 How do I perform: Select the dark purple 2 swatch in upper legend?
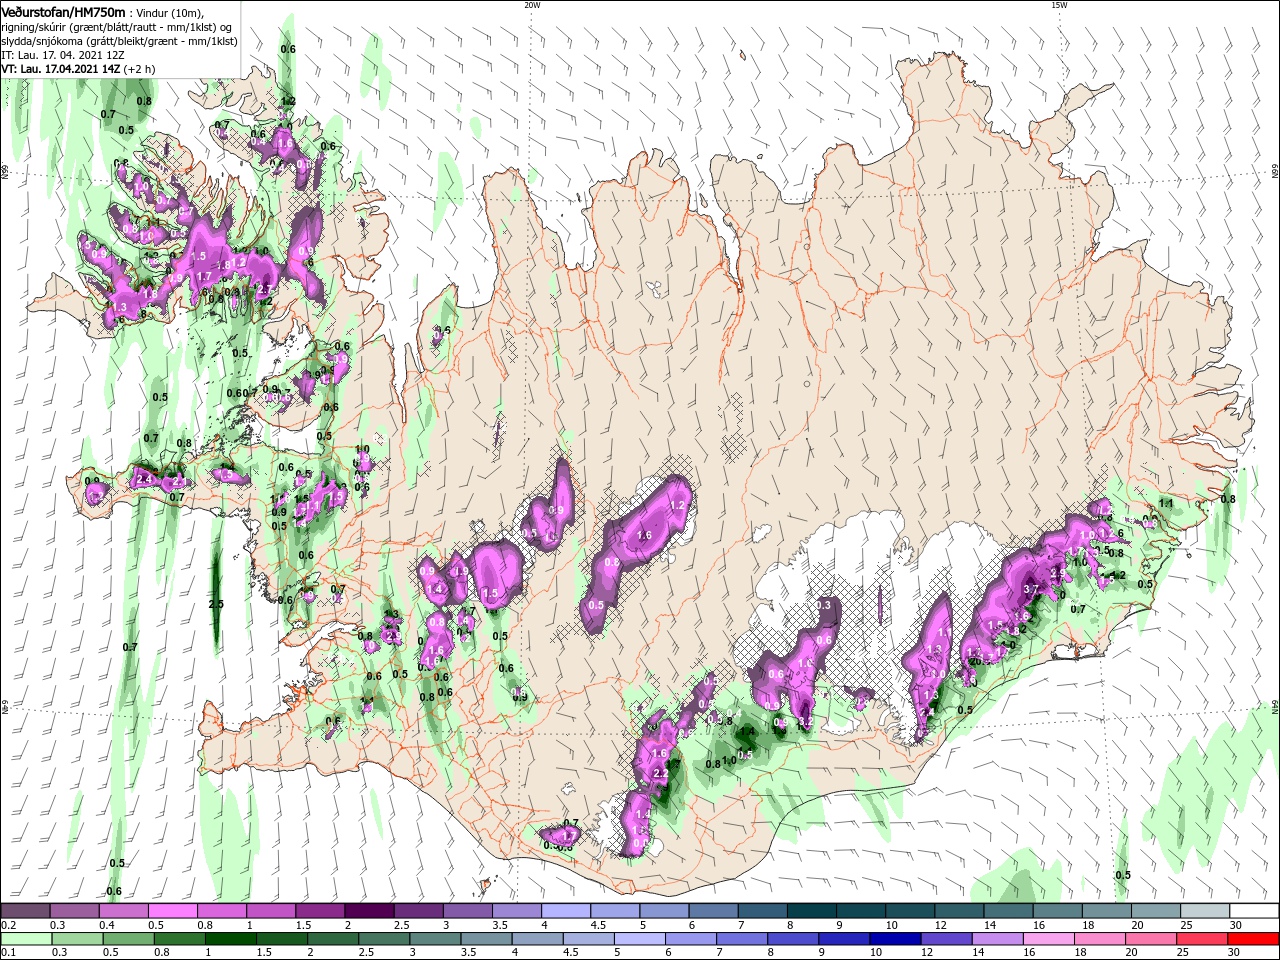pyautogui.click(x=370, y=911)
